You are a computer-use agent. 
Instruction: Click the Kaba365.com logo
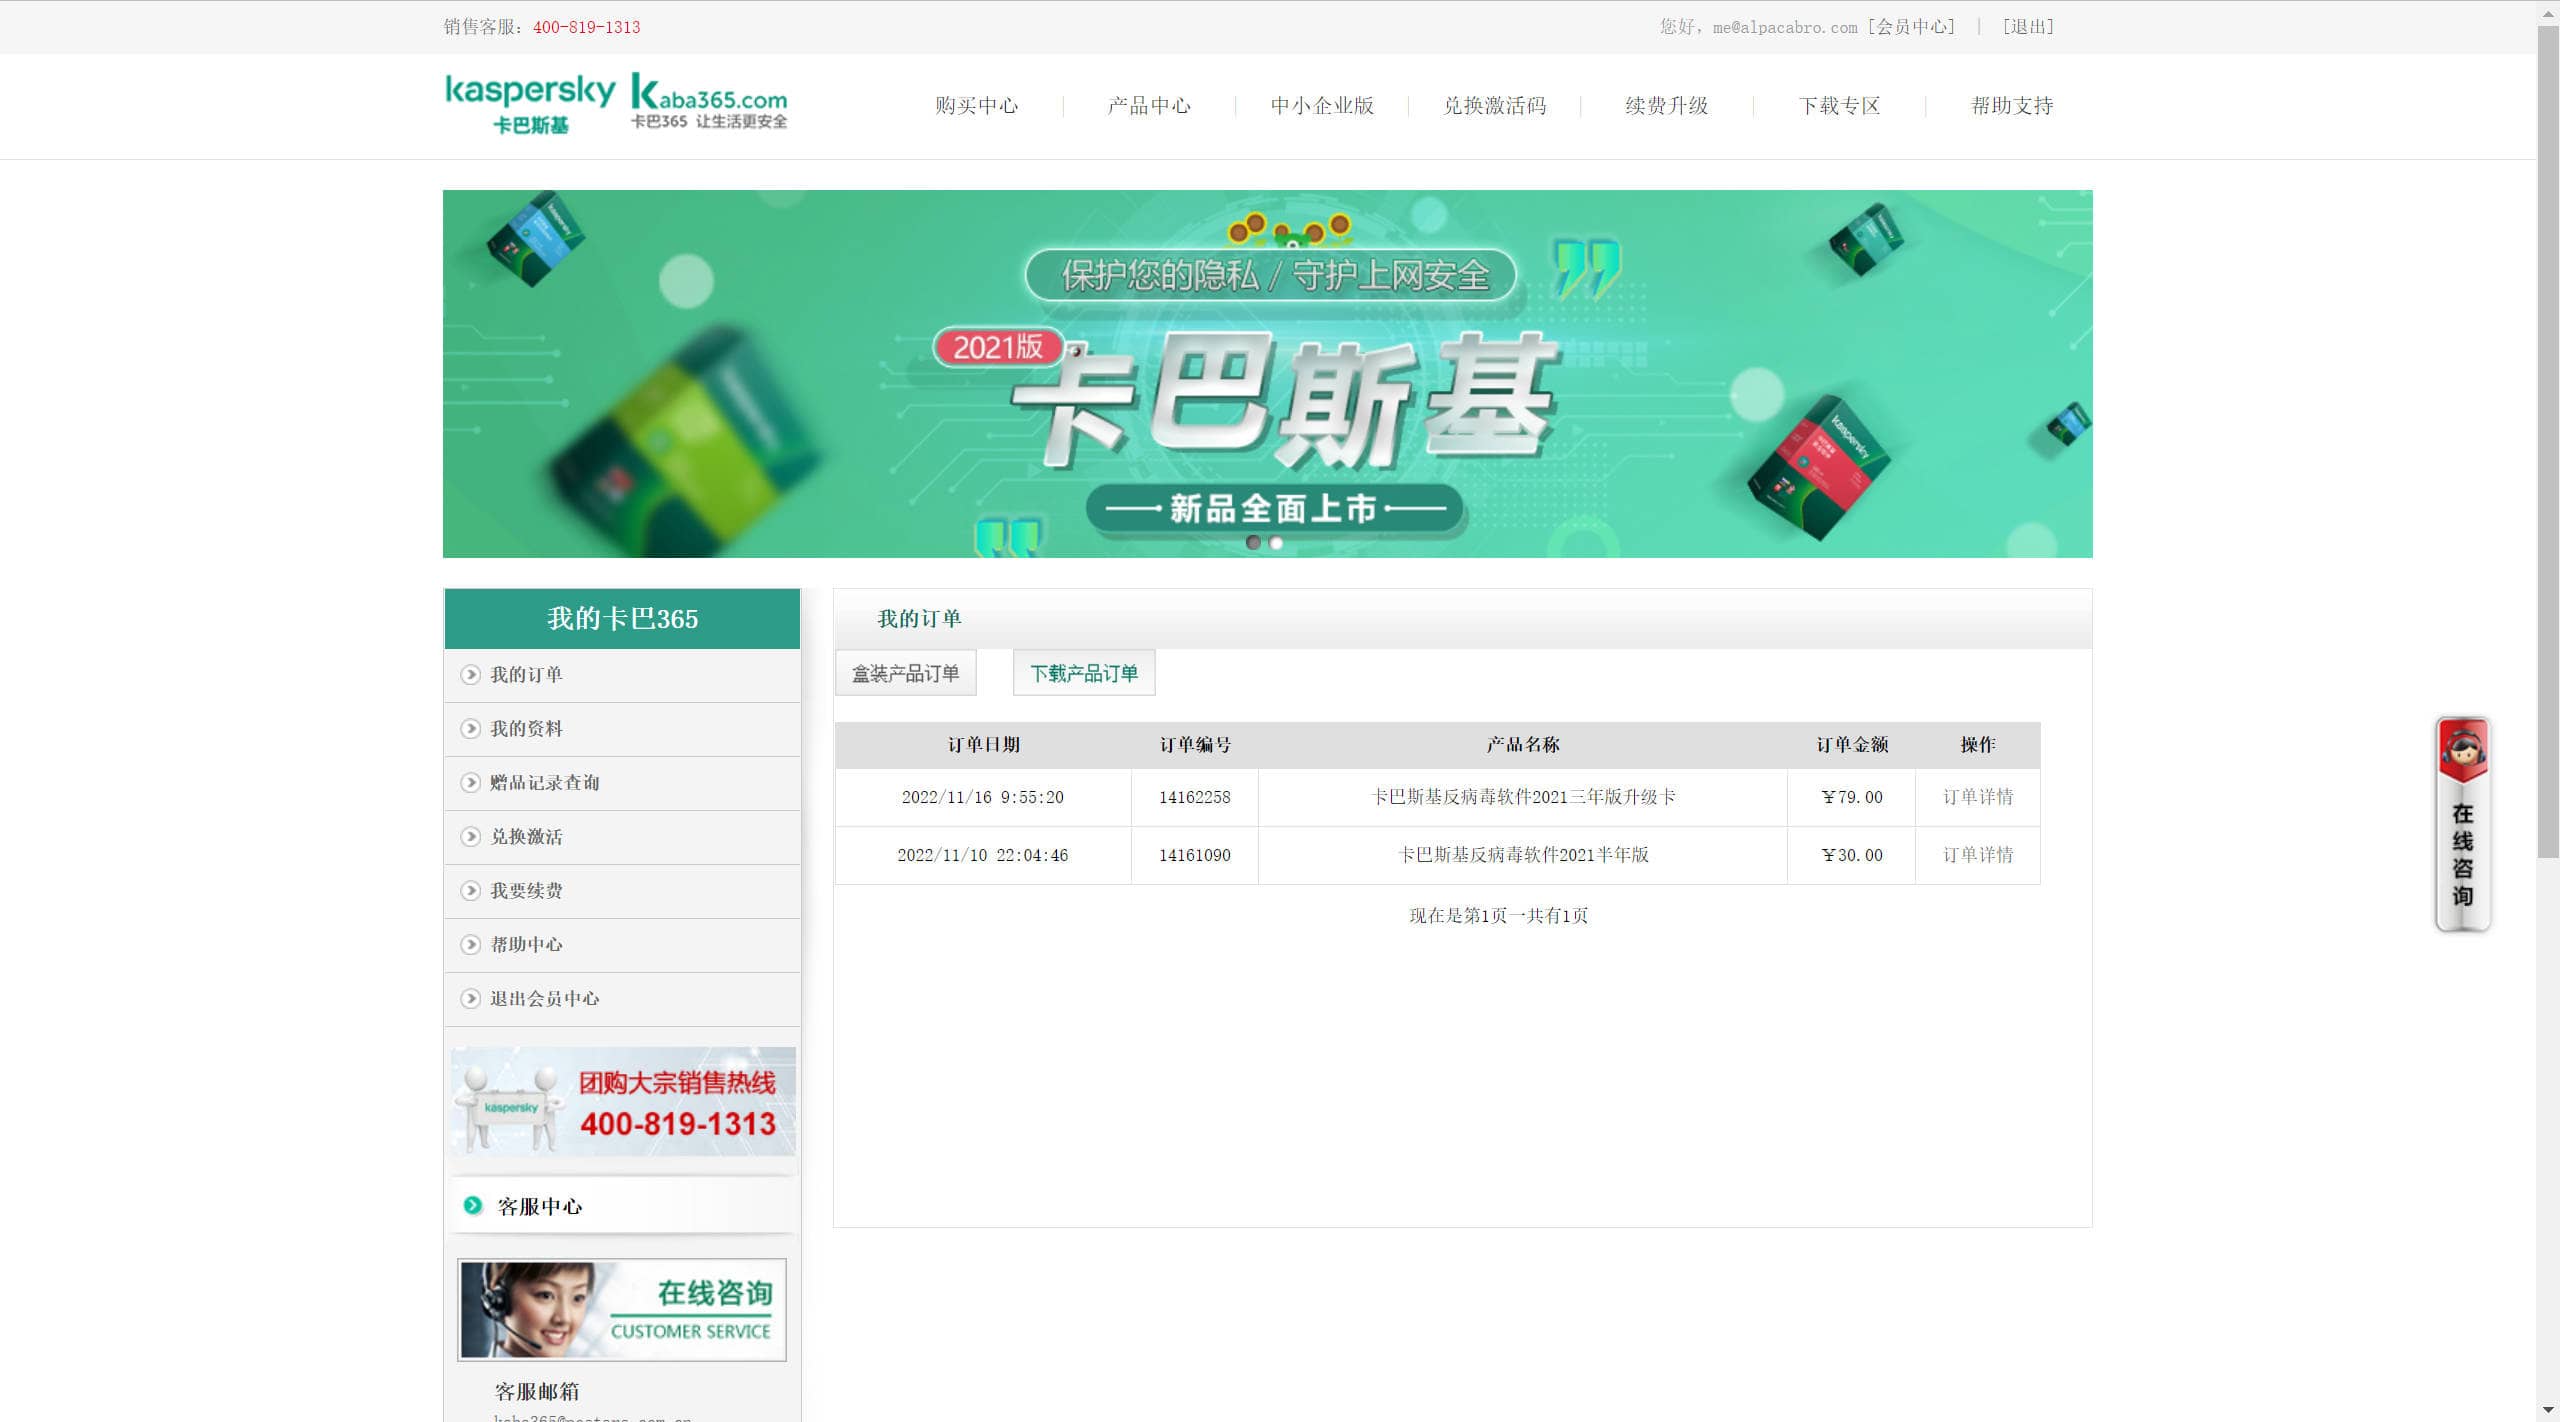click(x=709, y=102)
